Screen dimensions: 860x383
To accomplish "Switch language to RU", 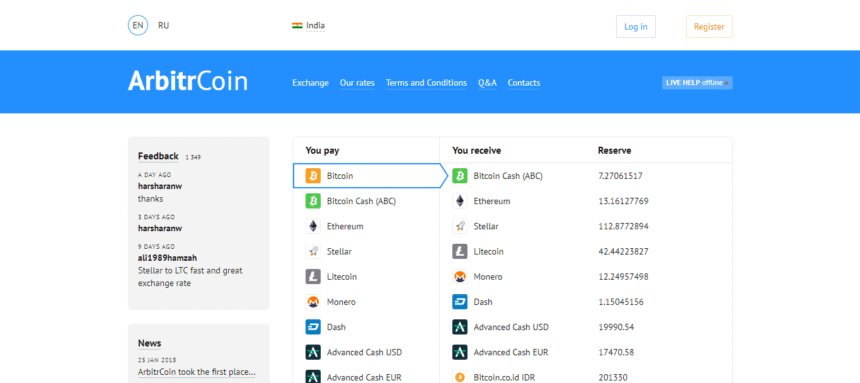I will (163, 26).
